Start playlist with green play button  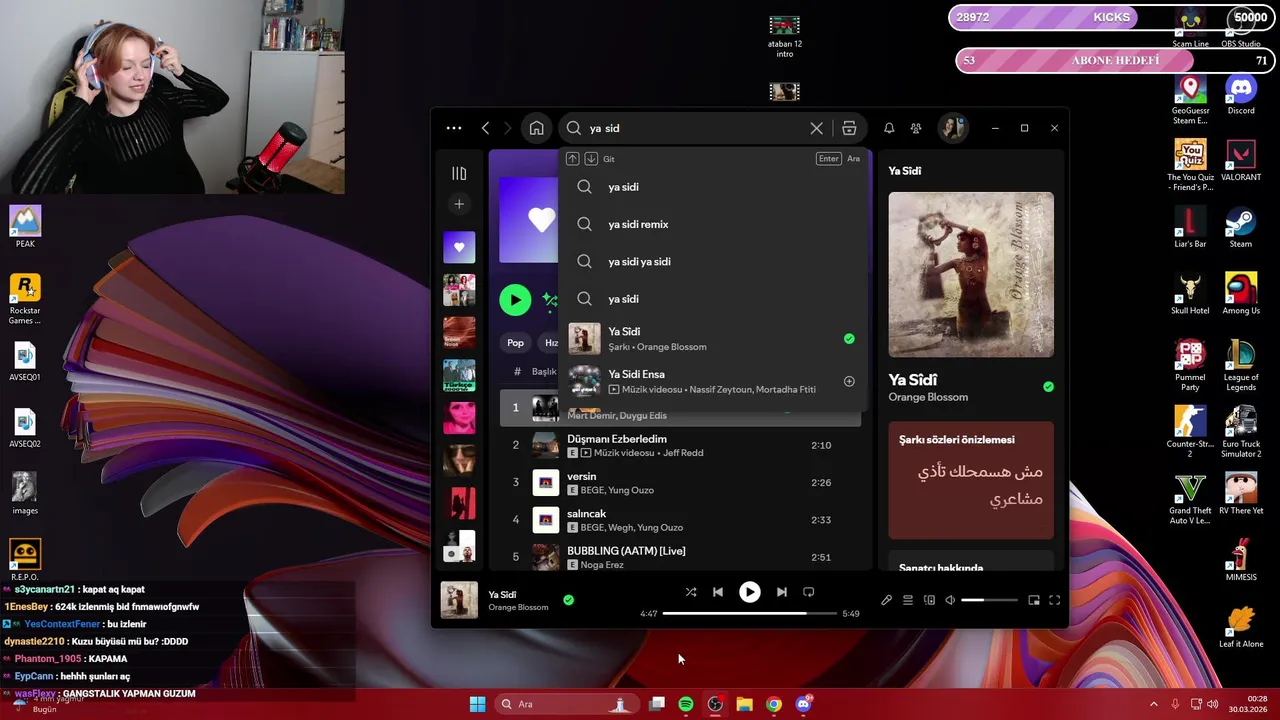coord(515,299)
